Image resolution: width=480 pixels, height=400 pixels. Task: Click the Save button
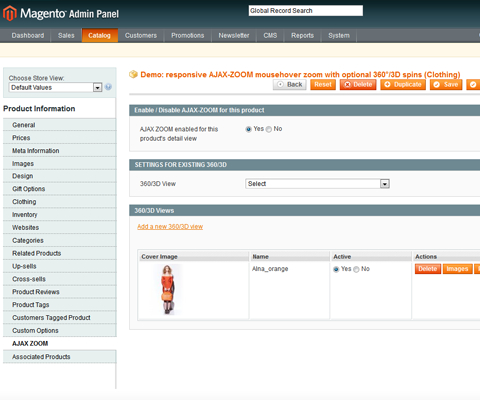(446, 85)
